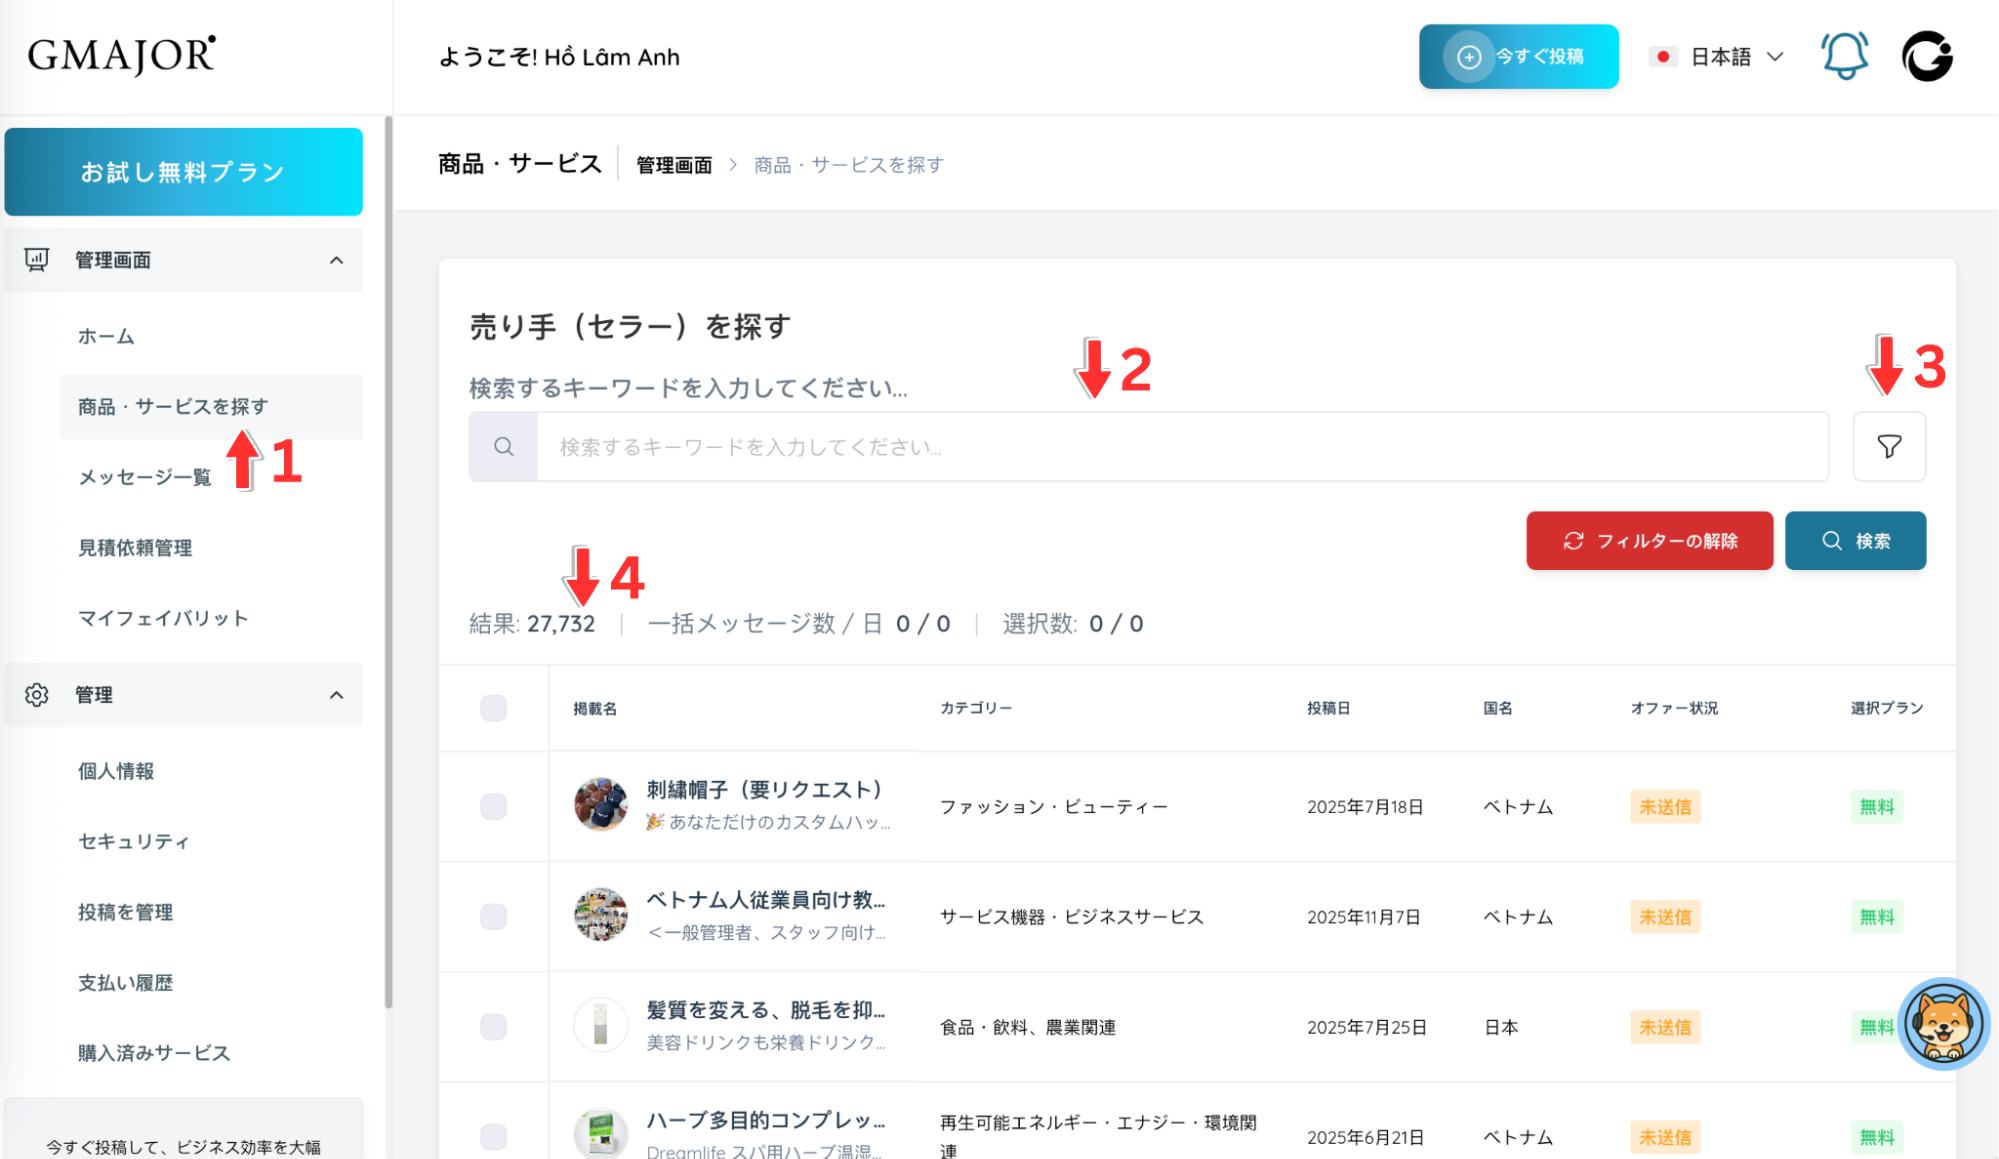
Task: Go to 見積依頼管理 menu item
Action: [x=135, y=548]
